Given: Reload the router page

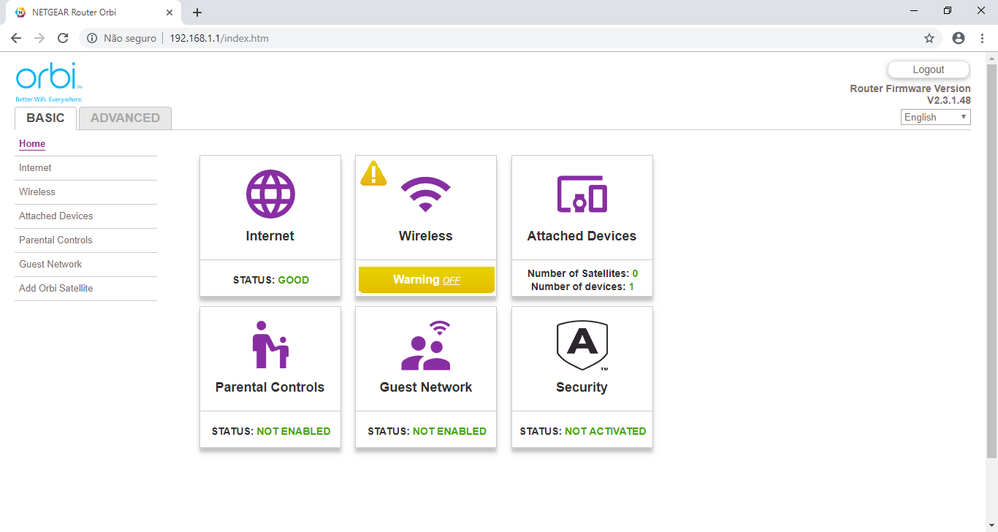Looking at the screenshot, I should pos(62,38).
